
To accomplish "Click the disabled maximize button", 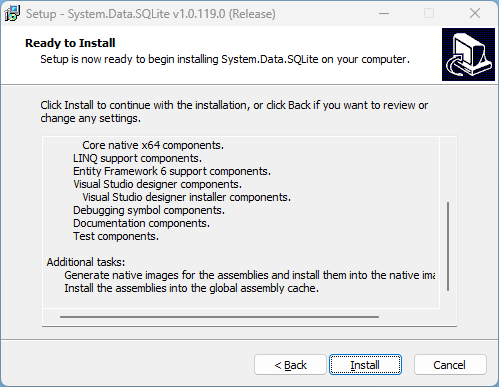I will [429, 14].
